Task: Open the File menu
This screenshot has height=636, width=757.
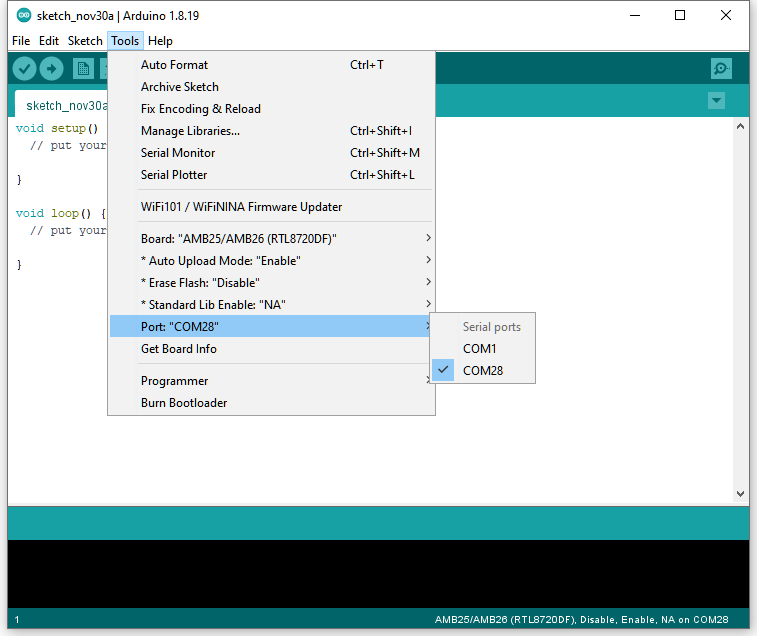Action: tap(21, 41)
